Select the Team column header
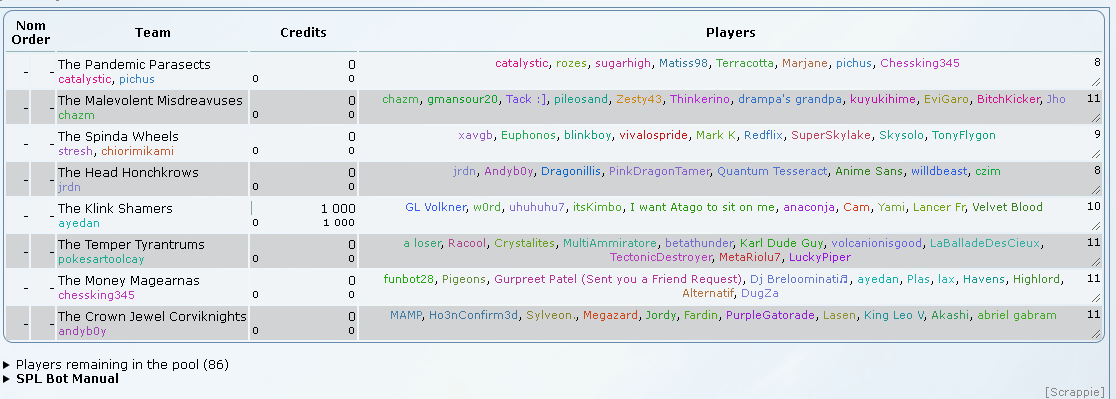Screen dimensions: 1116x399 click(x=152, y=33)
